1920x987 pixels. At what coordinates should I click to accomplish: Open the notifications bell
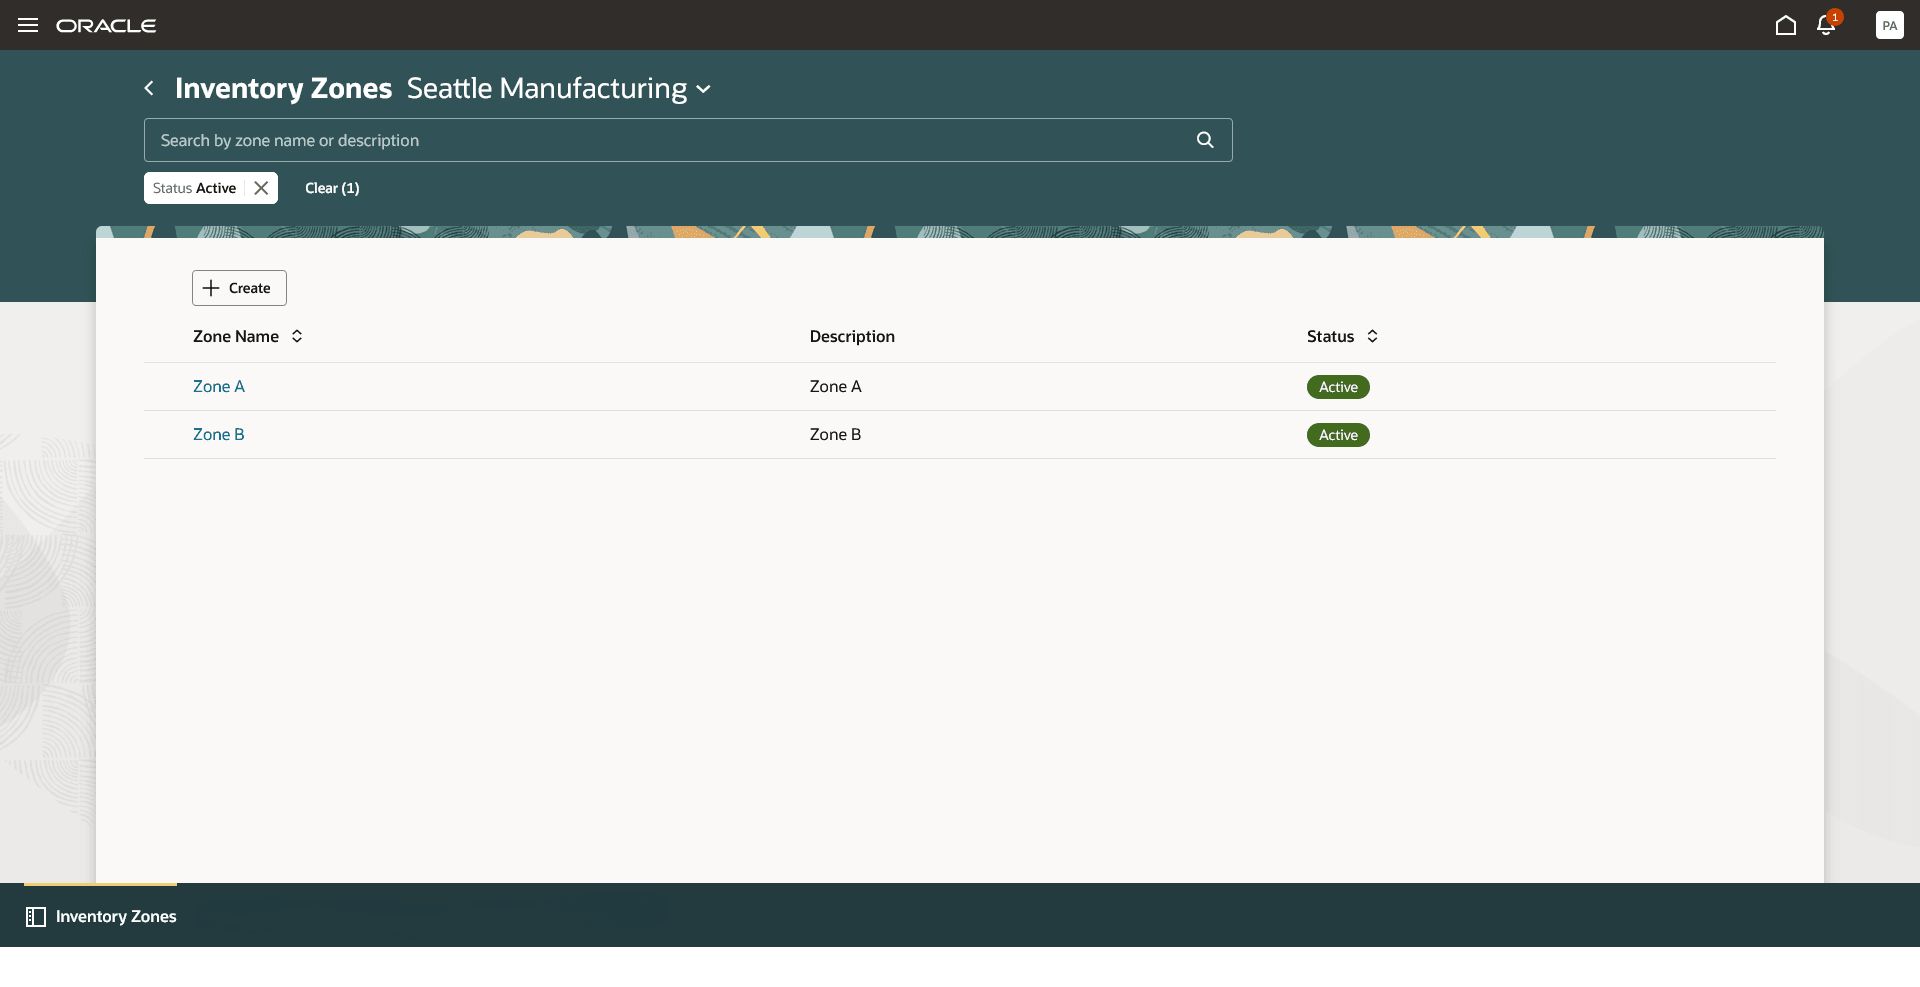click(1826, 25)
